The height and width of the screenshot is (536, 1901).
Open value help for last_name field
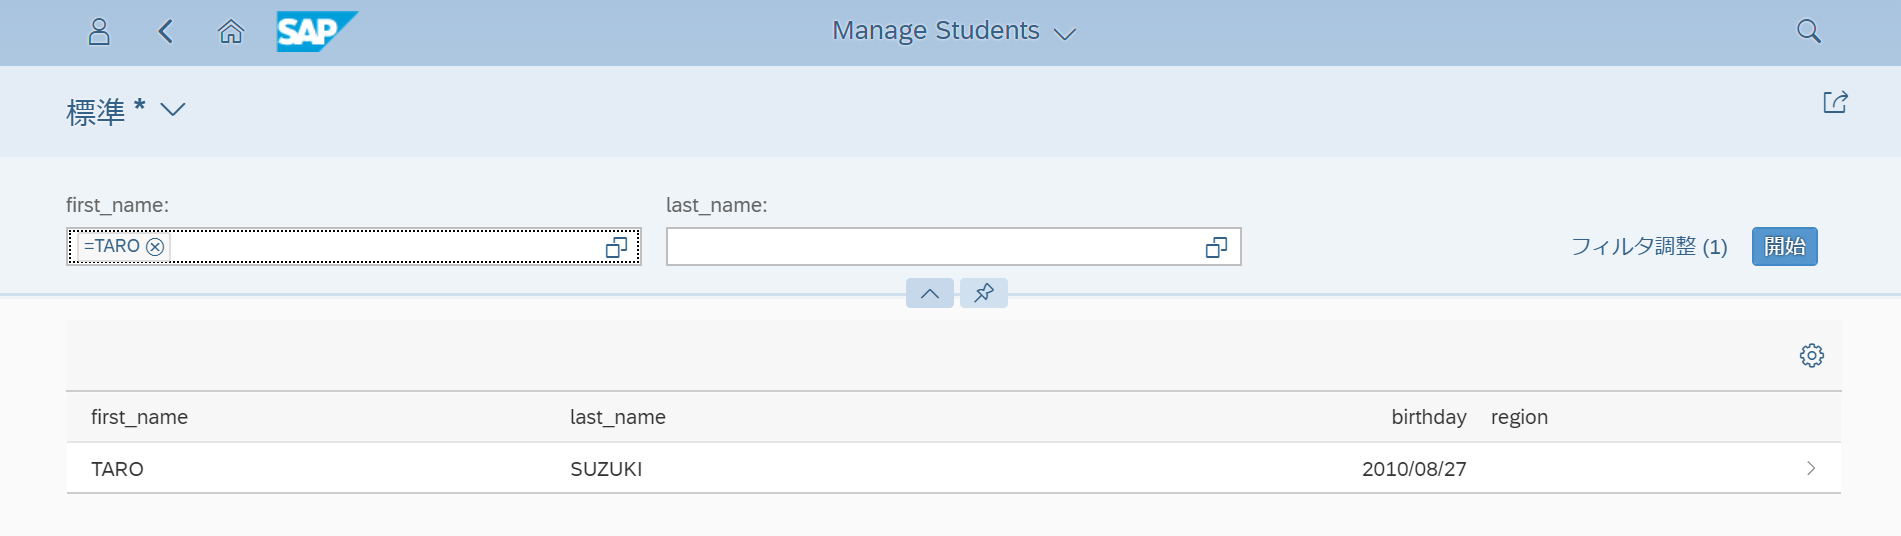[1217, 247]
